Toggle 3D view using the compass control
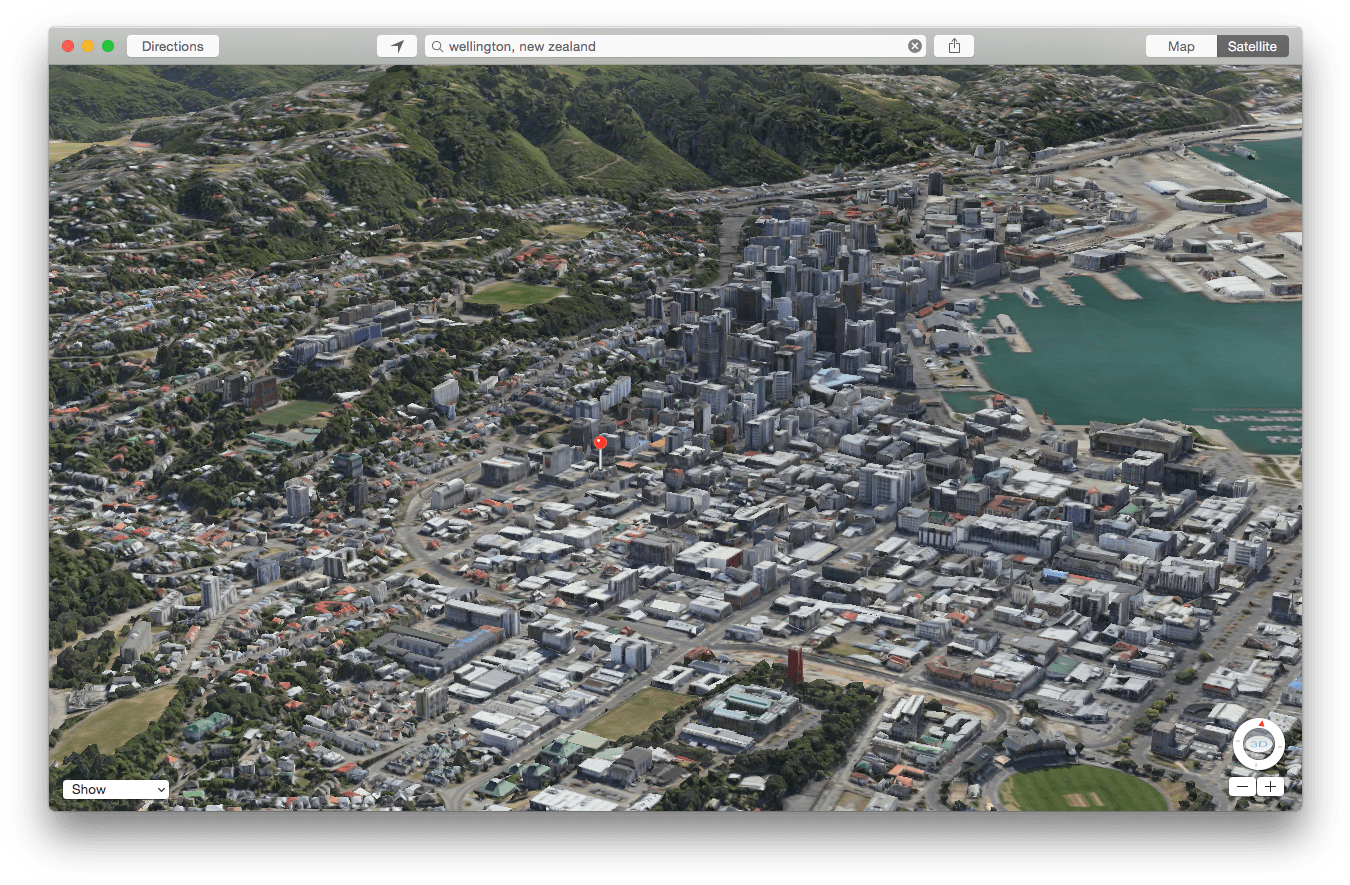This screenshot has height=885, width=1350. pyautogui.click(x=1259, y=744)
